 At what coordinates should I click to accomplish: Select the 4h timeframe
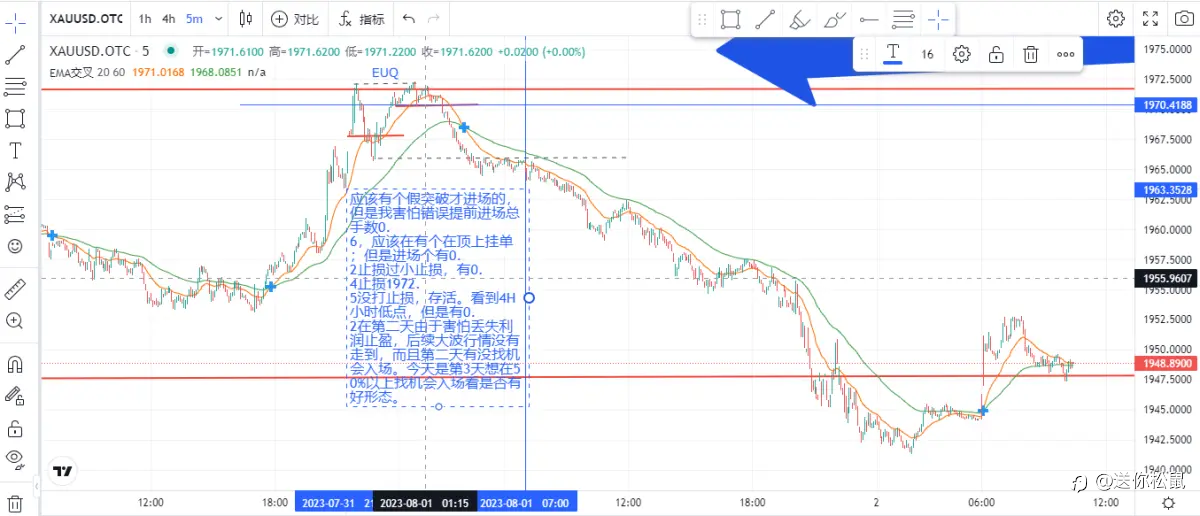click(169, 19)
